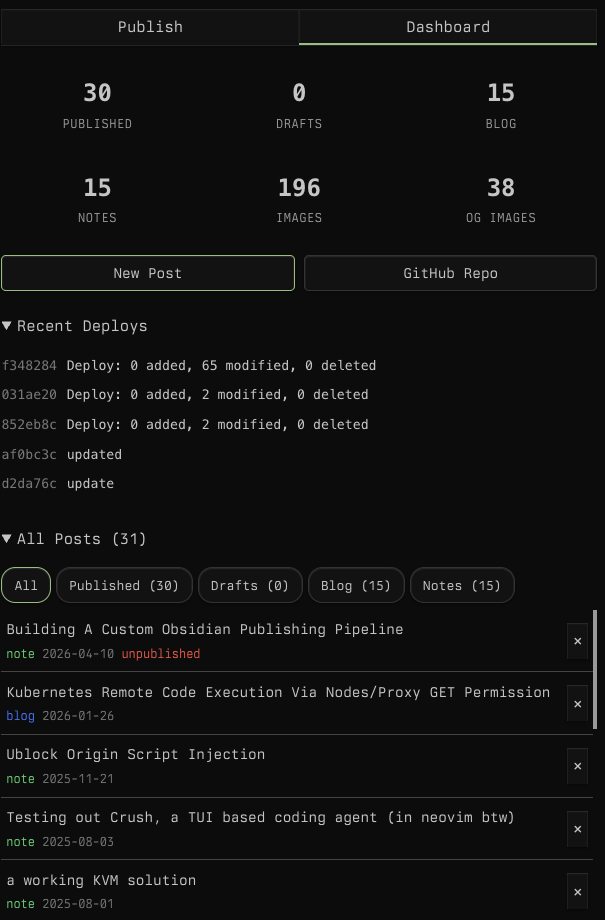Show only Blog (15) posts

356,586
